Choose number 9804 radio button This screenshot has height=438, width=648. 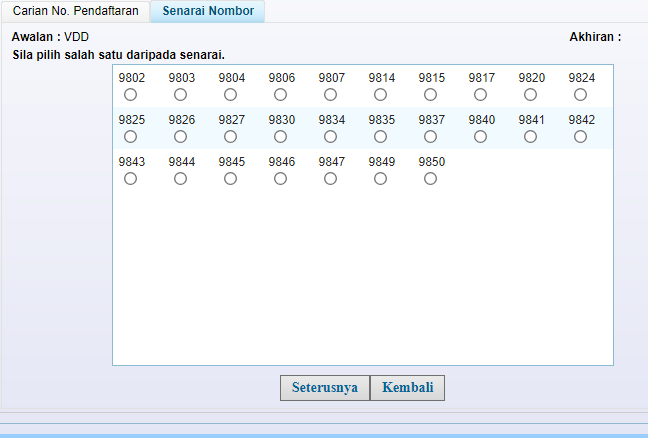click(230, 95)
